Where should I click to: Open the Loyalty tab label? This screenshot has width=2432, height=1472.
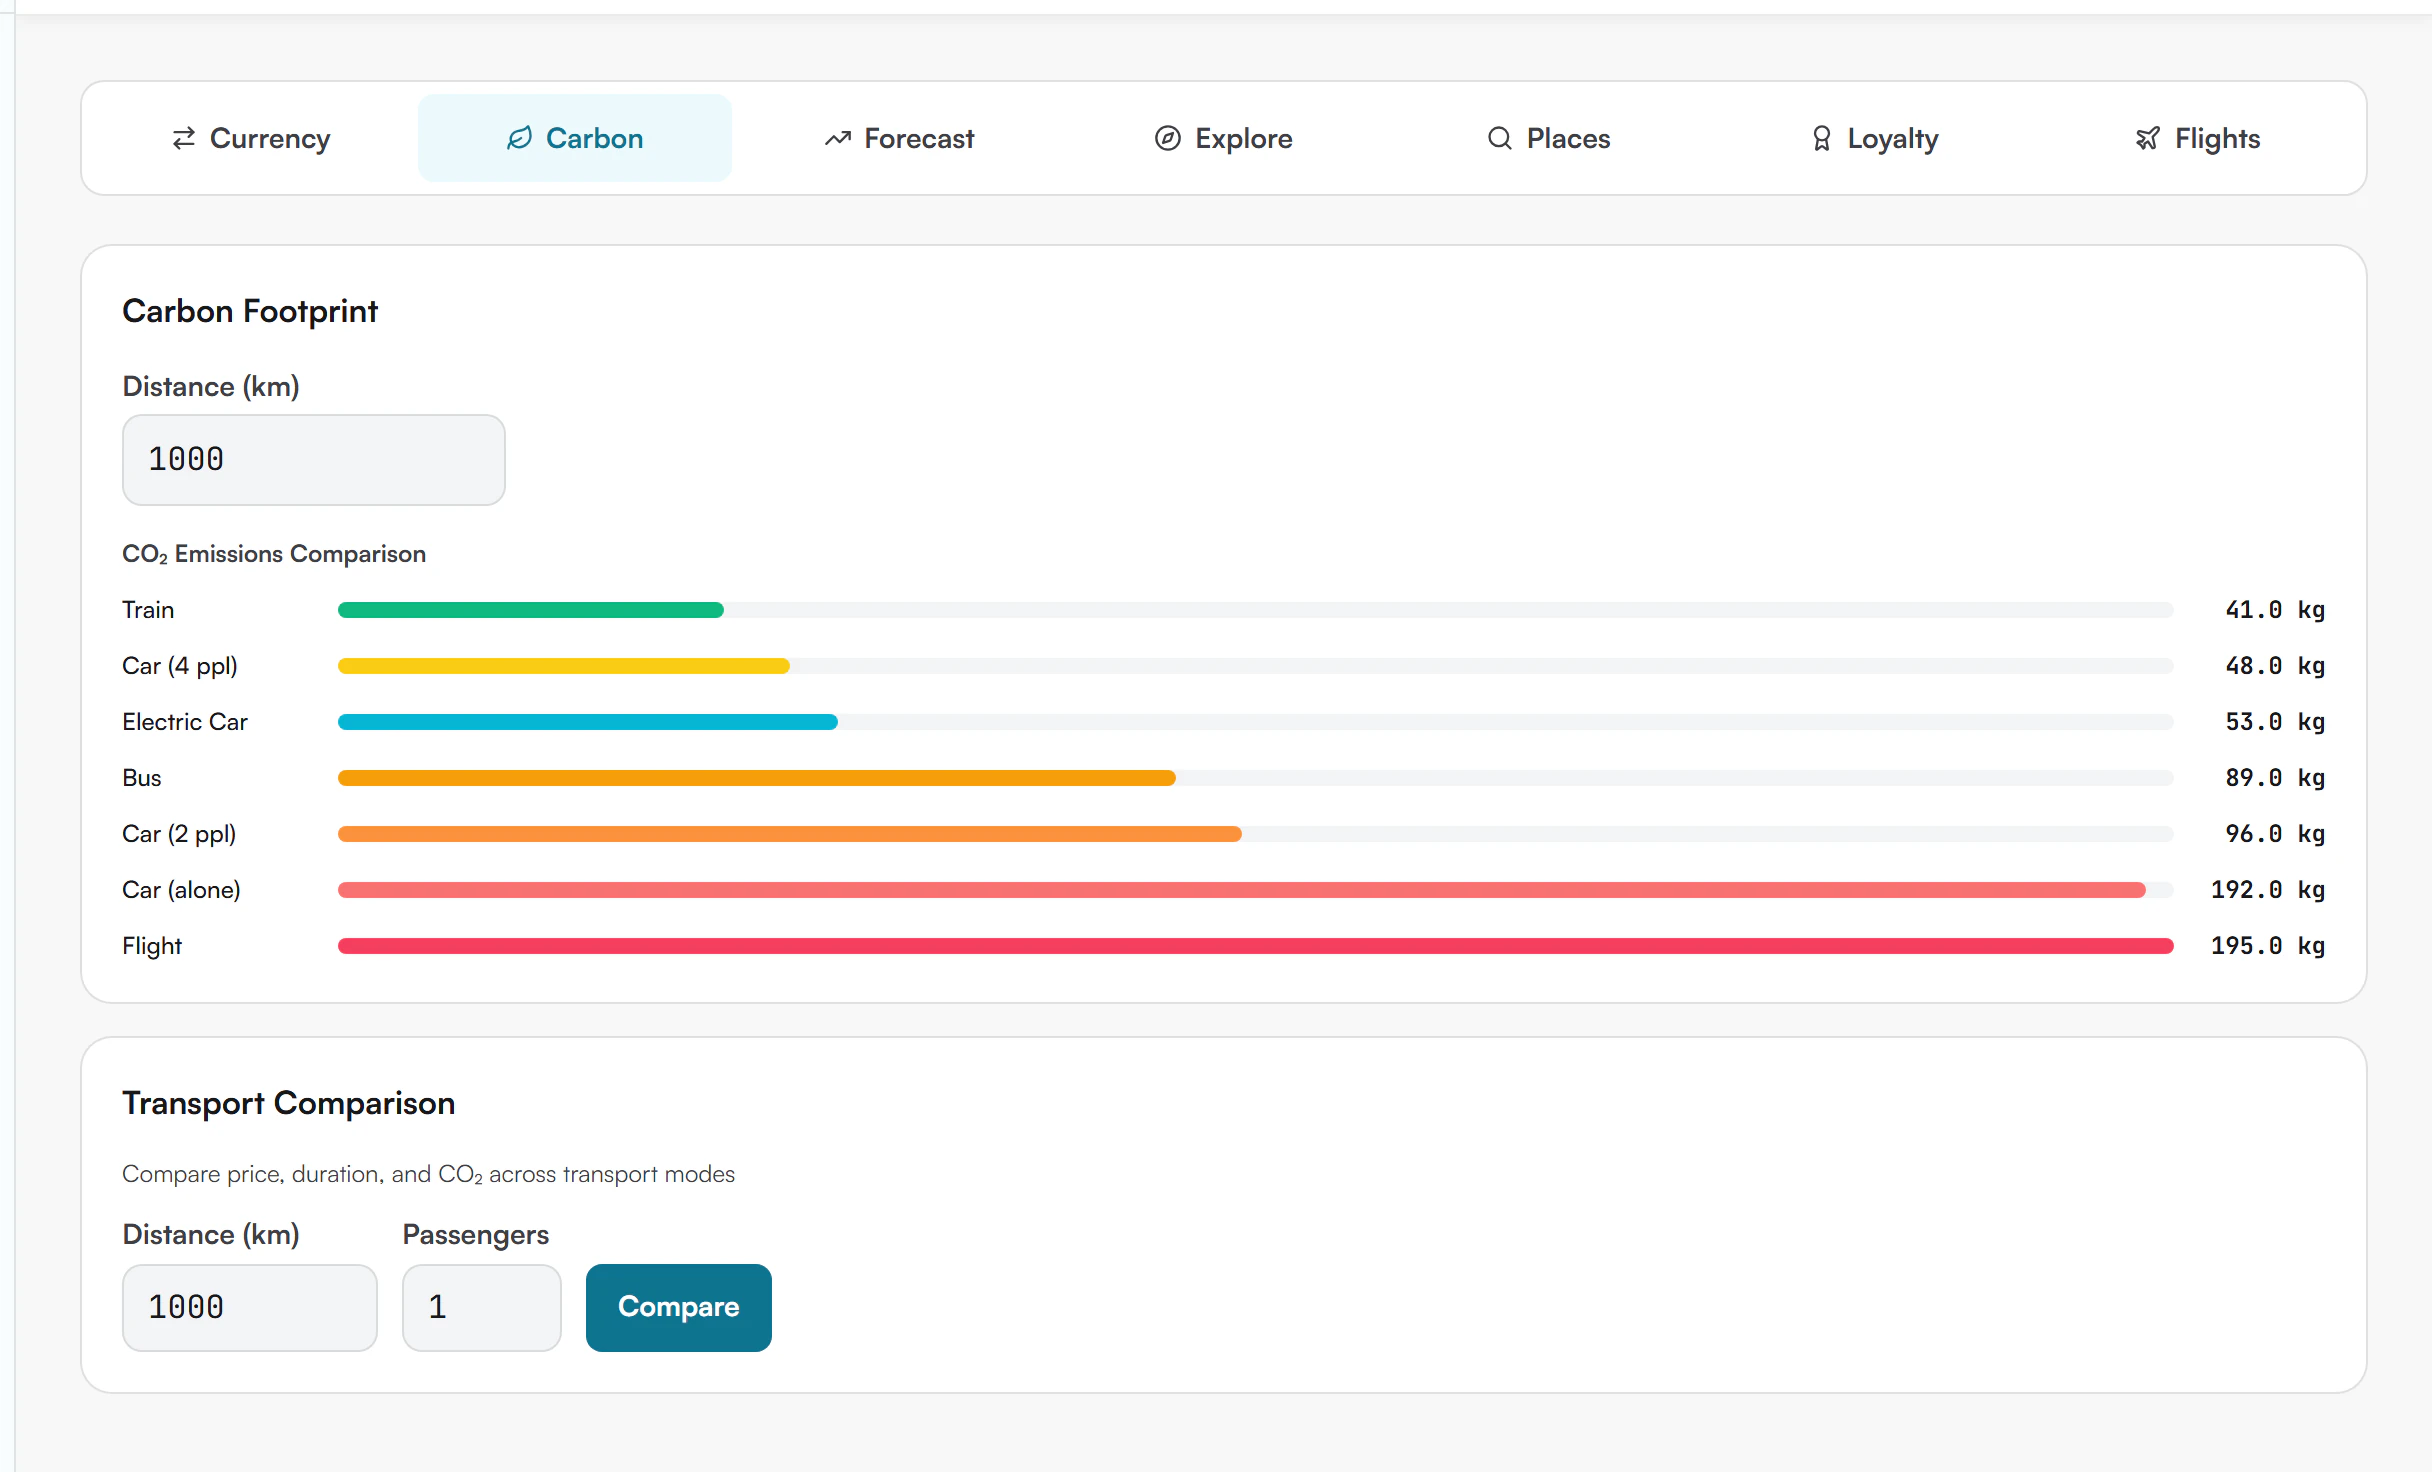point(1892,139)
